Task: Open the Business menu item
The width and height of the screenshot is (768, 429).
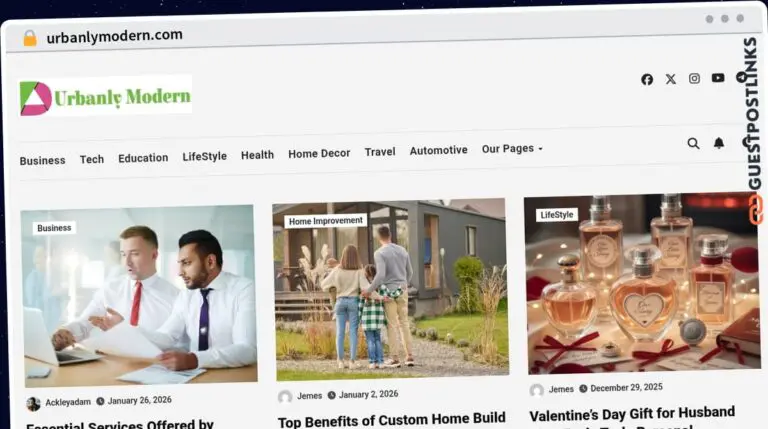Action: tap(43, 160)
